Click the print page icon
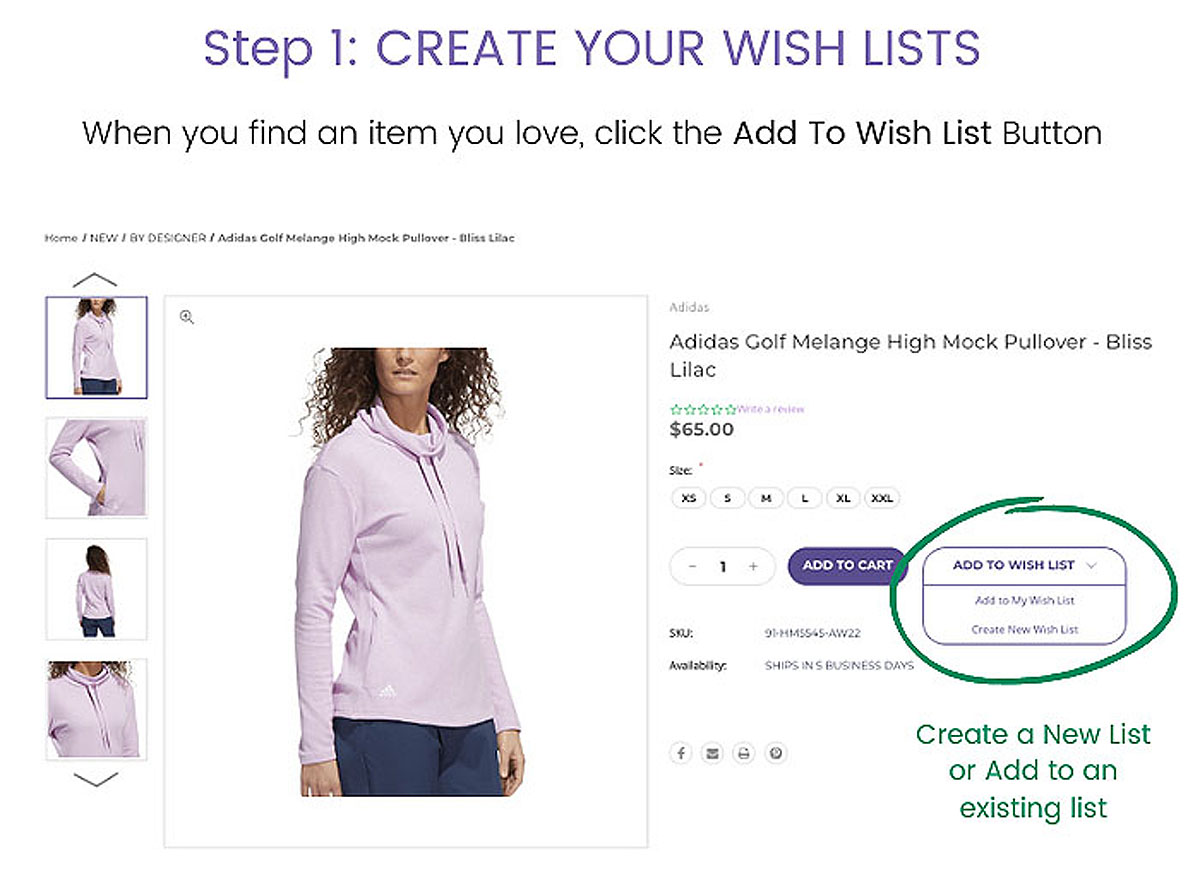Image resolution: width=1200 pixels, height=879 pixels. click(x=743, y=753)
